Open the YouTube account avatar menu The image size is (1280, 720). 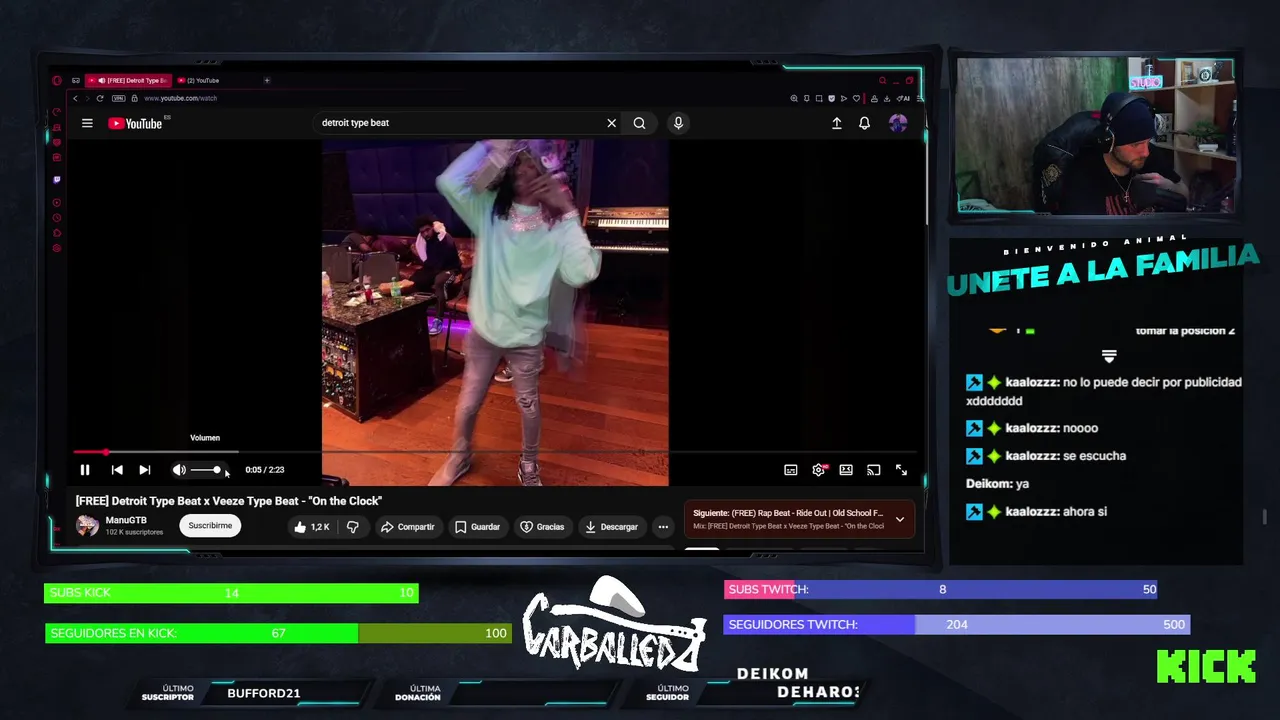pyautogui.click(x=898, y=123)
